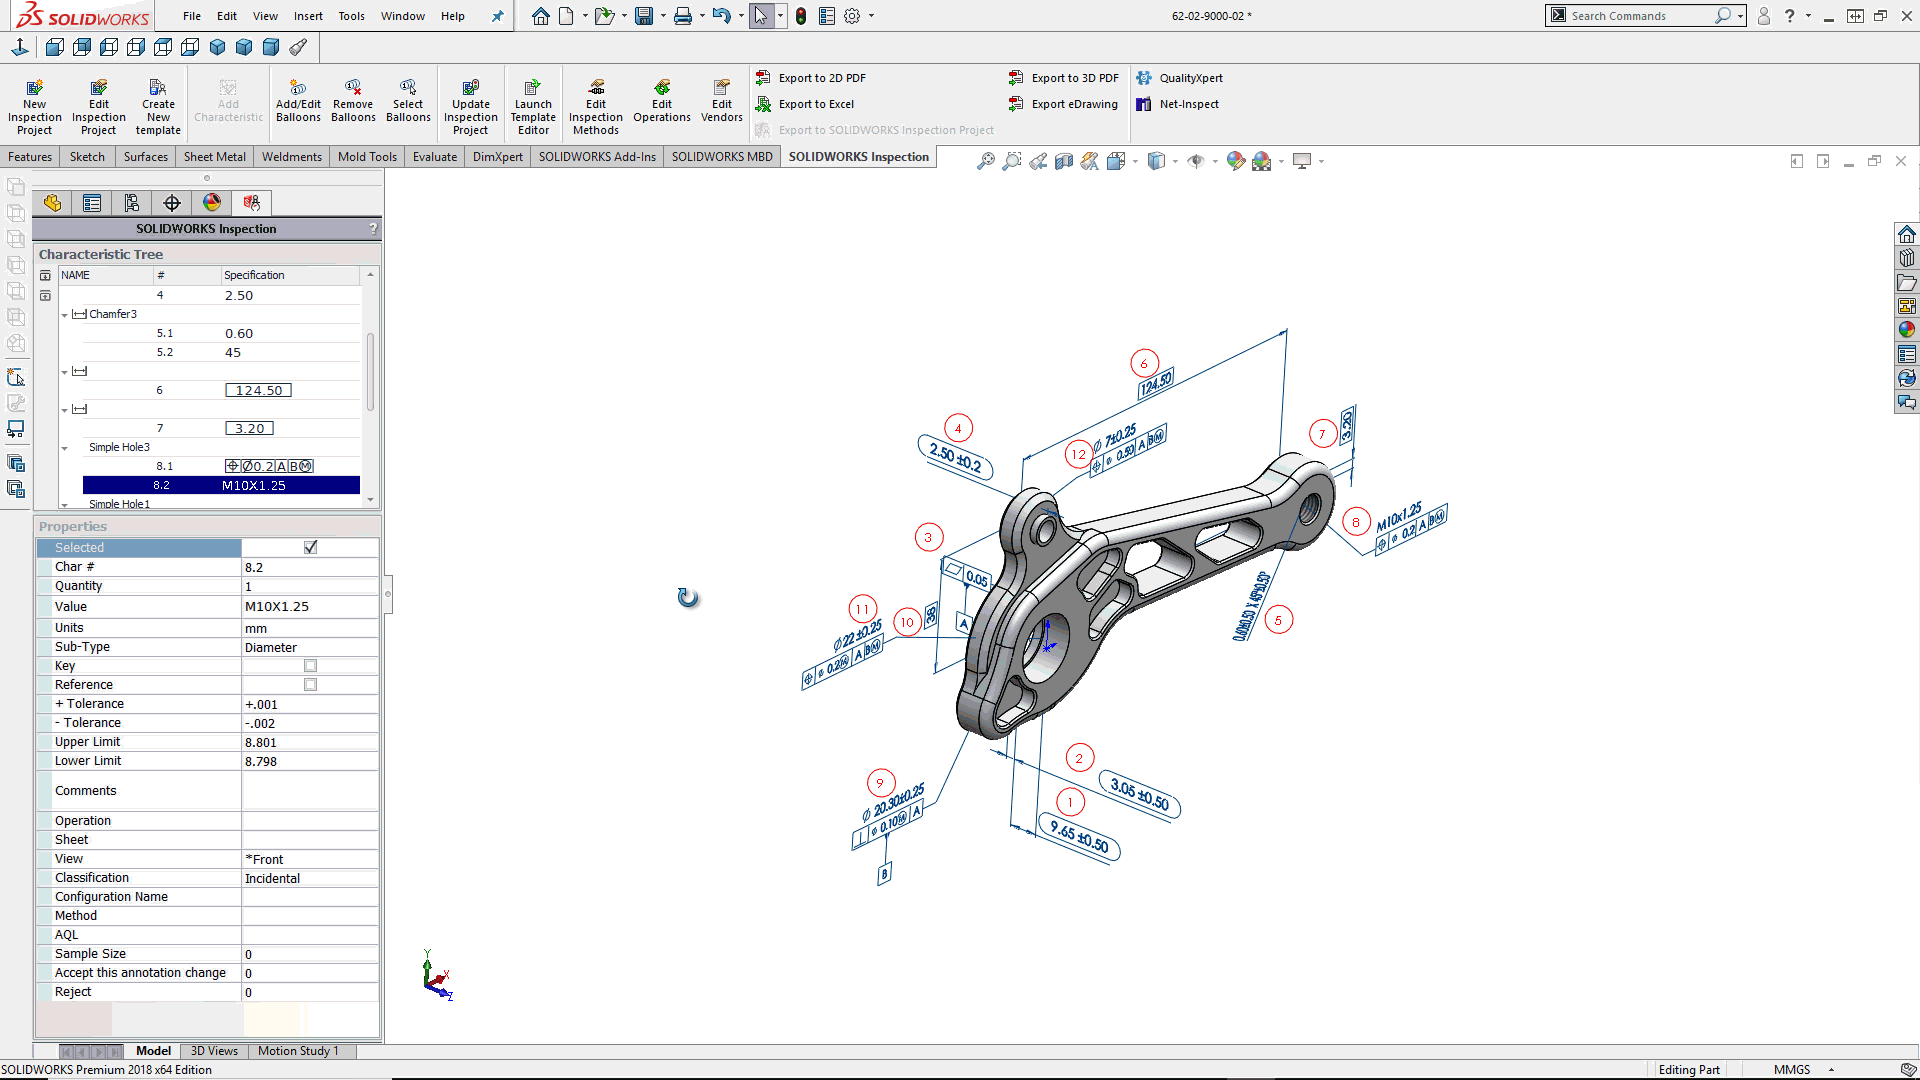1920x1080 pixels.
Task: Enable the Selected checkbox in Properties panel
Action: 310,546
